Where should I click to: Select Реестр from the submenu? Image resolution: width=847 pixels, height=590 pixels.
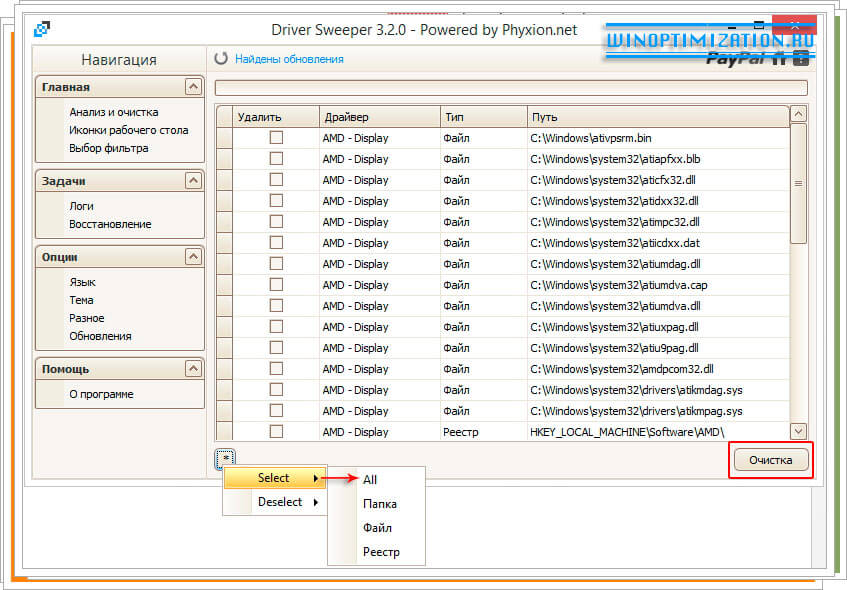coord(380,552)
